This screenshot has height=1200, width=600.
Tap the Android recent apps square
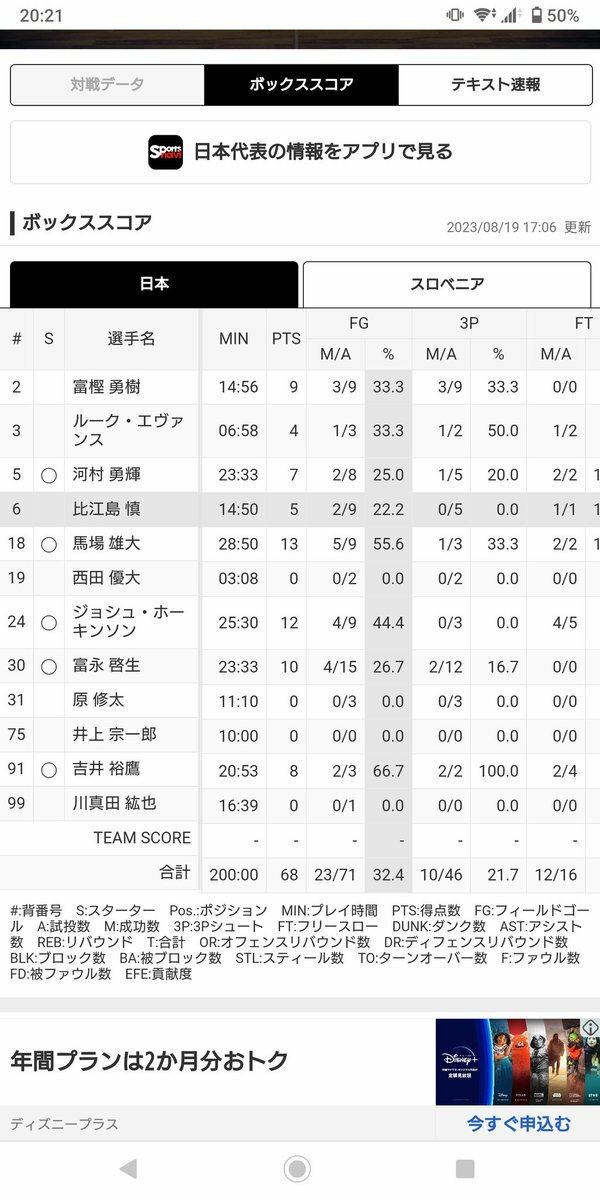tap(465, 1168)
